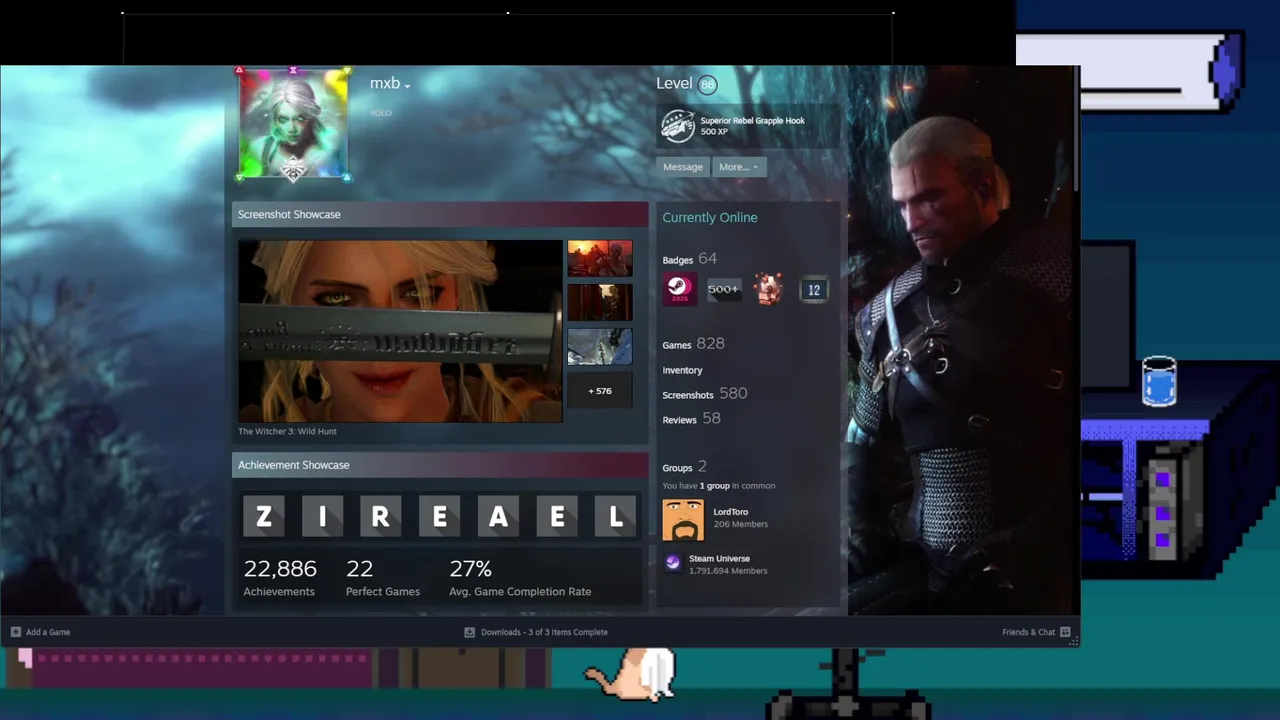Click the Add a Game plus icon
The image size is (1280, 720).
coord(15,632)
